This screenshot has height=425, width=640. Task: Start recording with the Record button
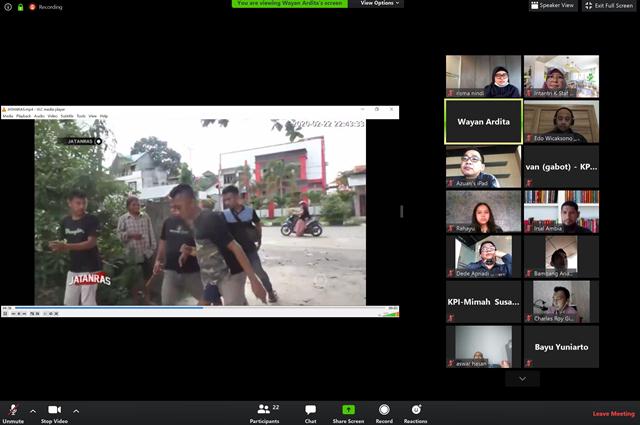pyautogui.click(x=384, y=410)
